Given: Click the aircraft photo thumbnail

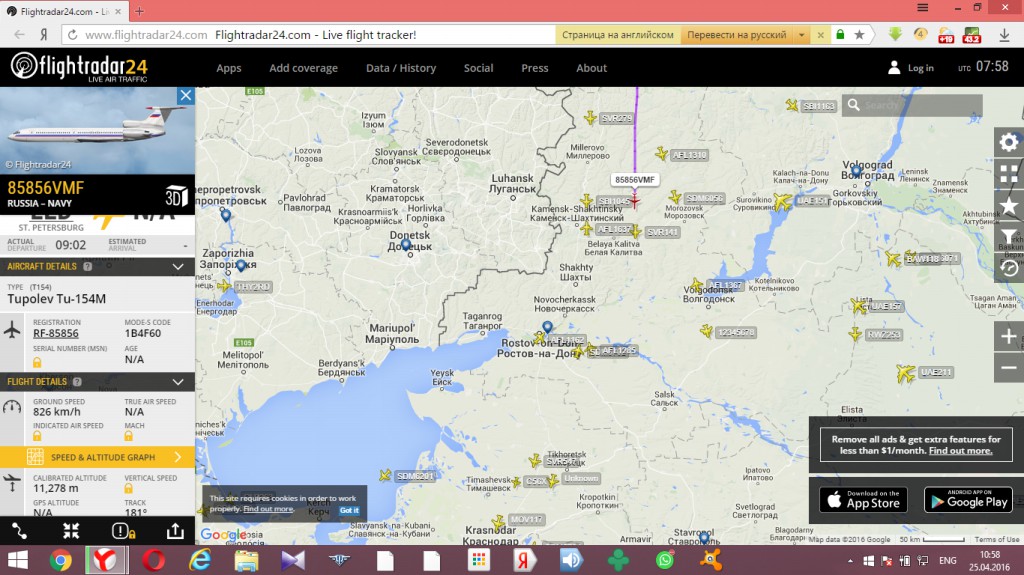Looking at the screenshot, I should coord(97,131).
